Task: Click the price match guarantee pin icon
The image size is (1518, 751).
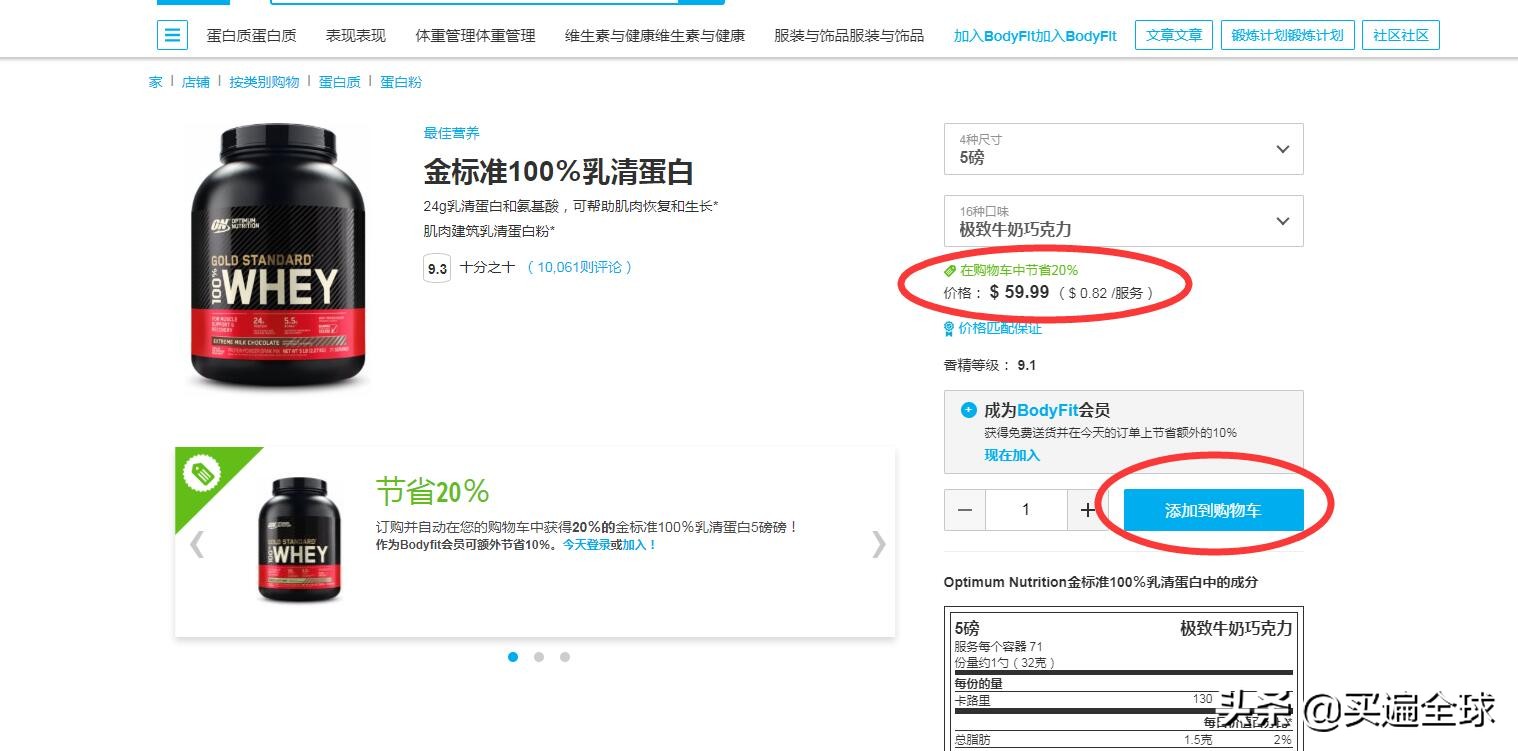Action: tap(948, 327)
